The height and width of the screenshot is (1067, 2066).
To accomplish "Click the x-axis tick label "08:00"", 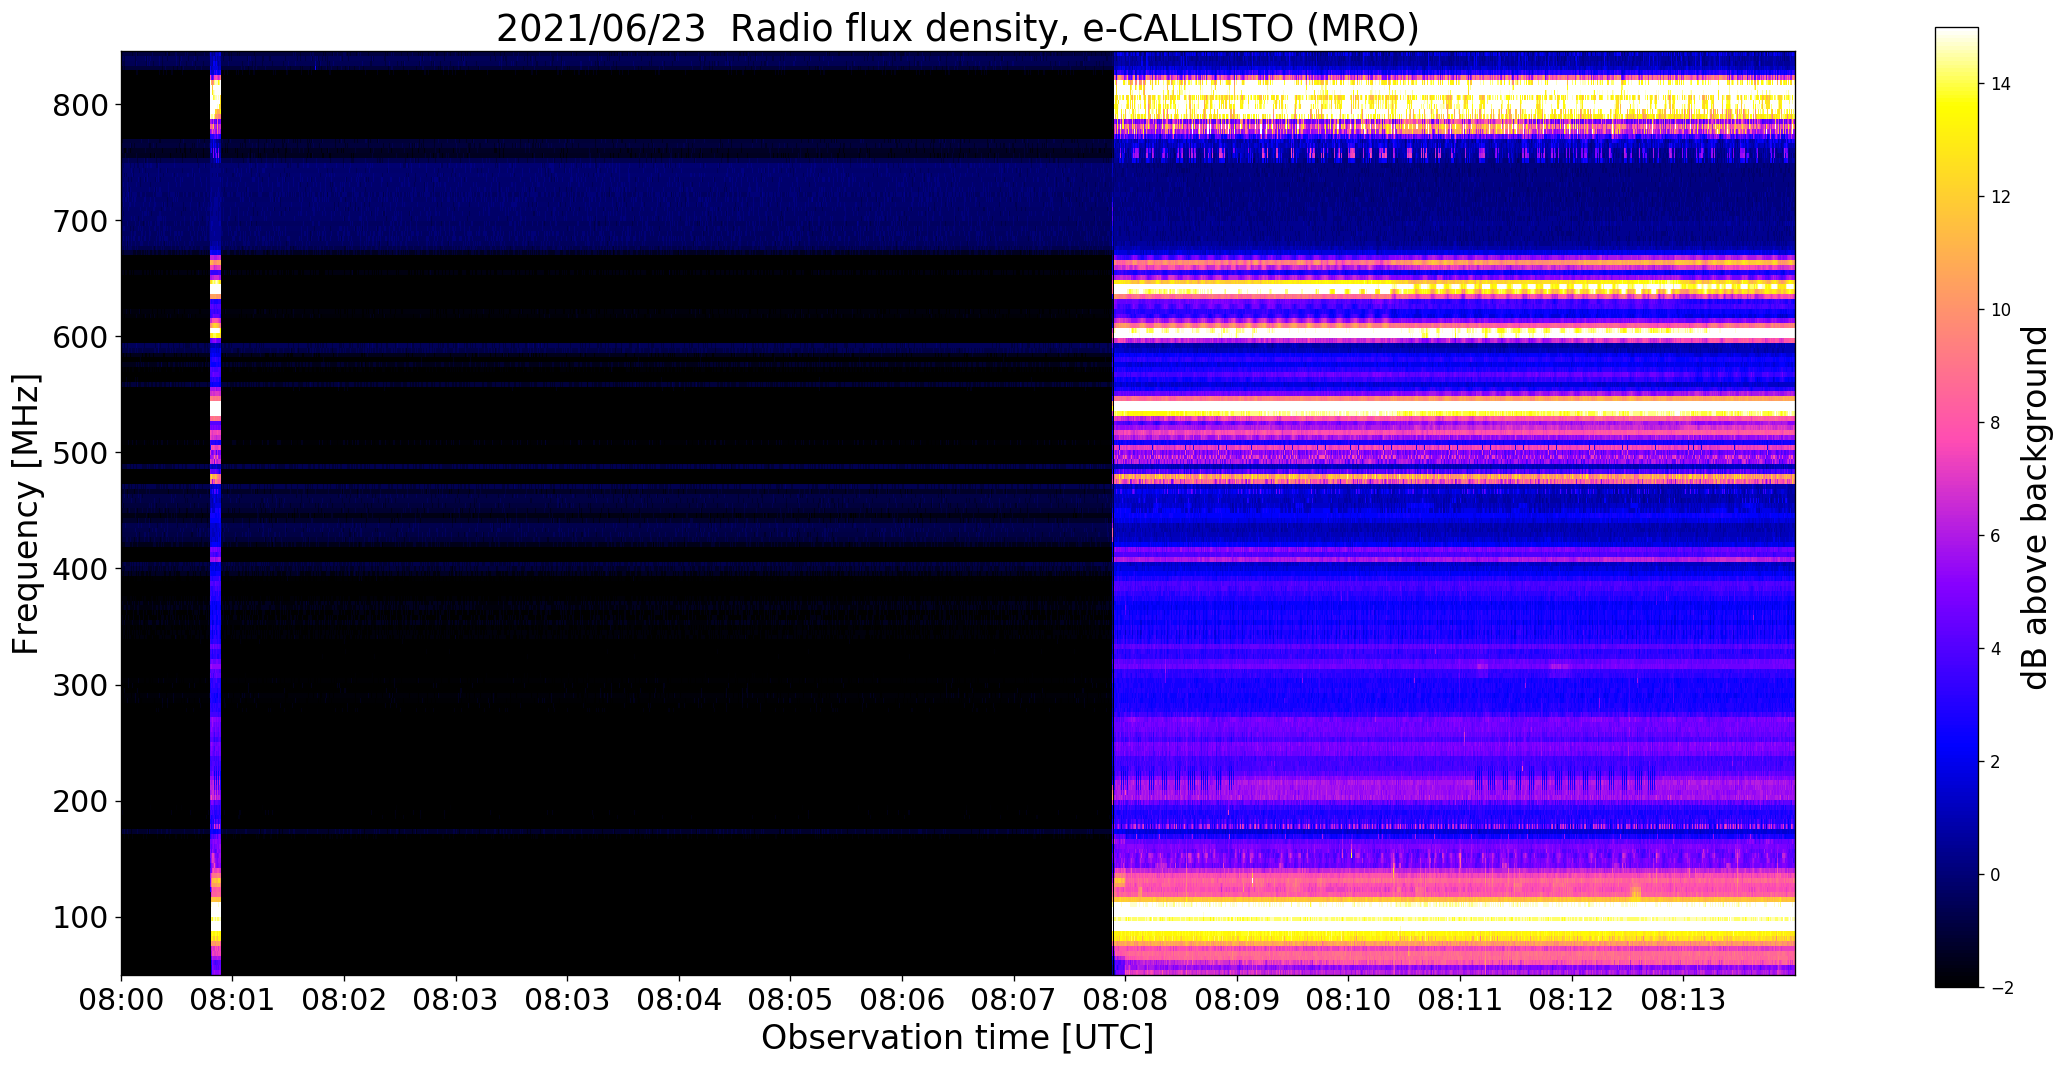I will coord(121,999).
